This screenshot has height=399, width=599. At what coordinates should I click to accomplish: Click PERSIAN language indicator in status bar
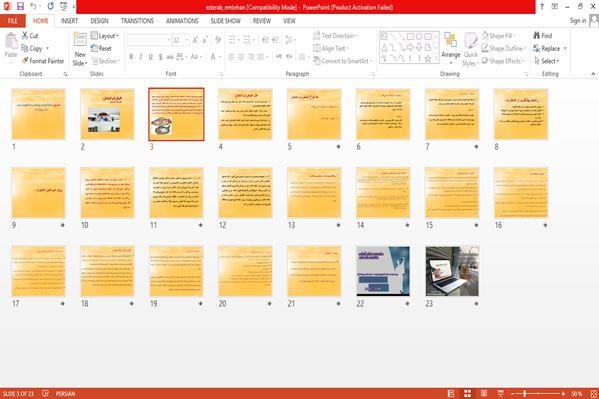pyautogui.click(x=65, y=393)
